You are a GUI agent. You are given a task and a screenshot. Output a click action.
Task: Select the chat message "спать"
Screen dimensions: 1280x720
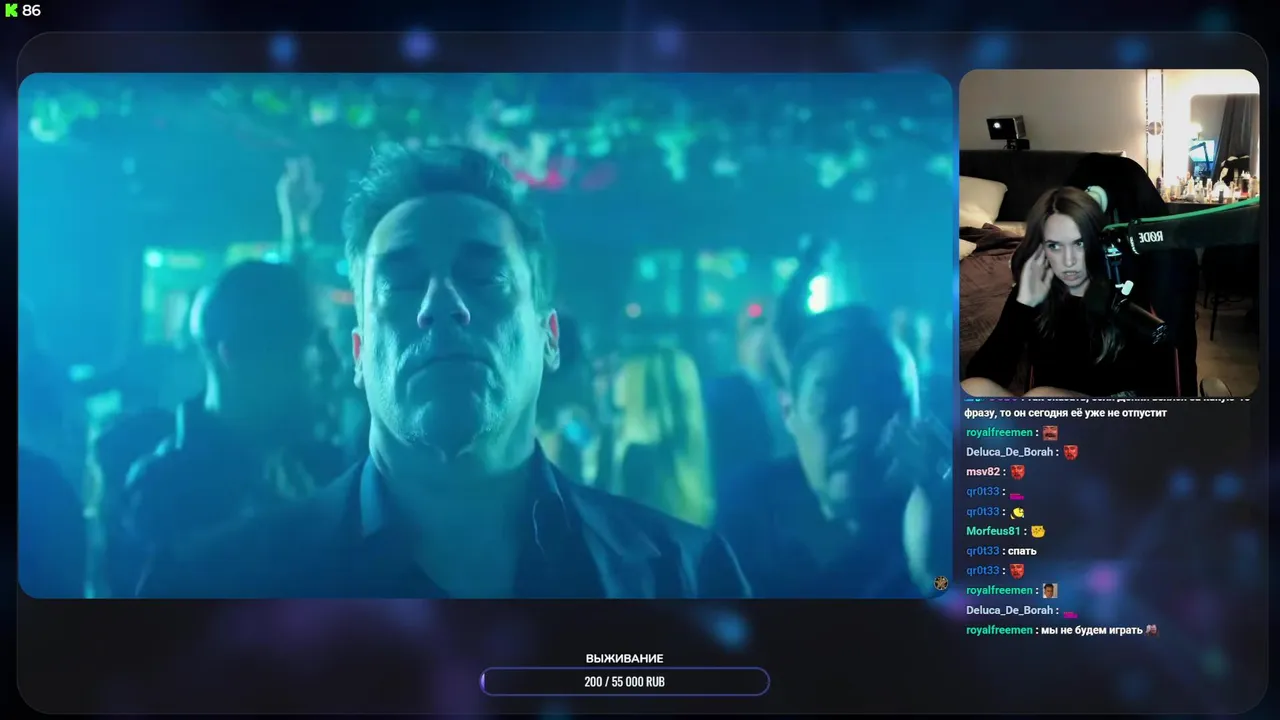[1023, 551]
